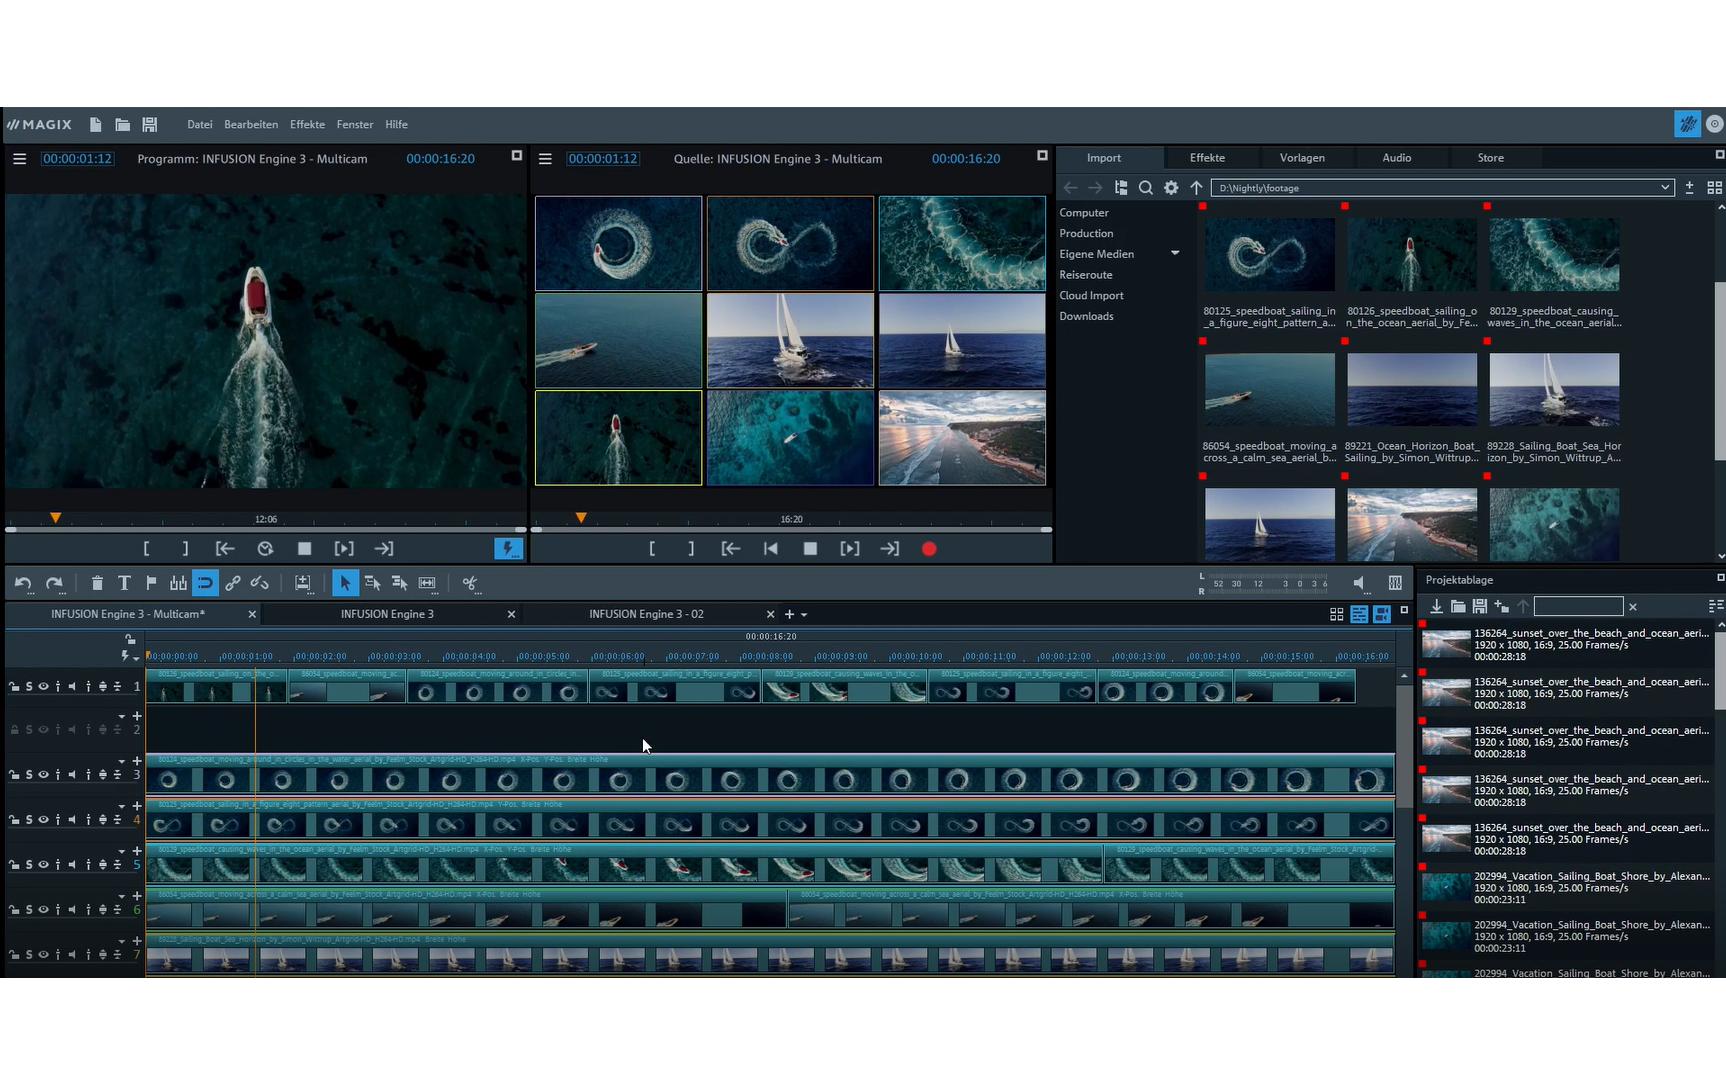Toggle track 7 visibility eye icon

43,955
